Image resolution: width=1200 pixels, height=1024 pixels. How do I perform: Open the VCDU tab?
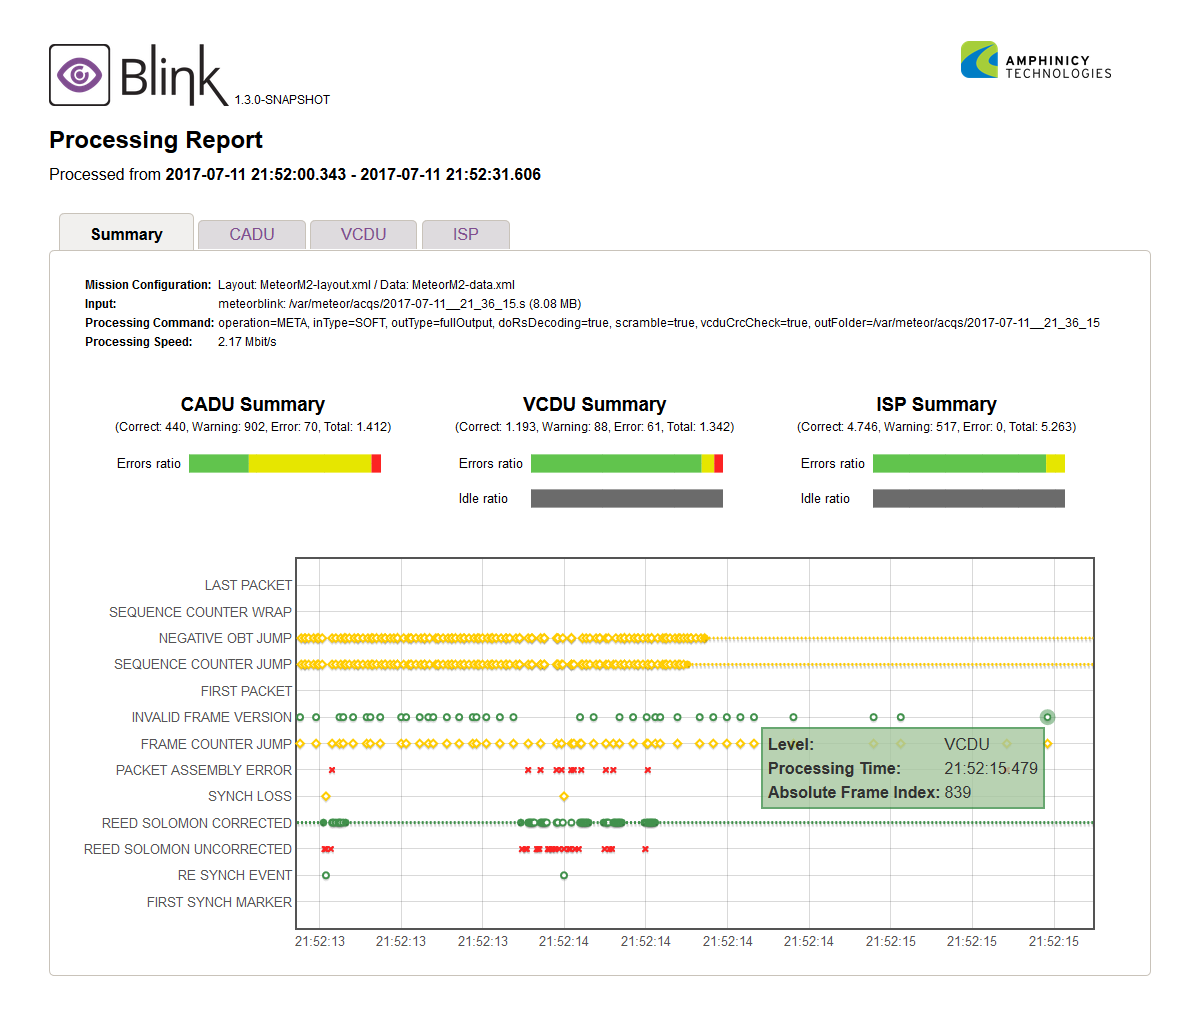(x=363, y=233)
